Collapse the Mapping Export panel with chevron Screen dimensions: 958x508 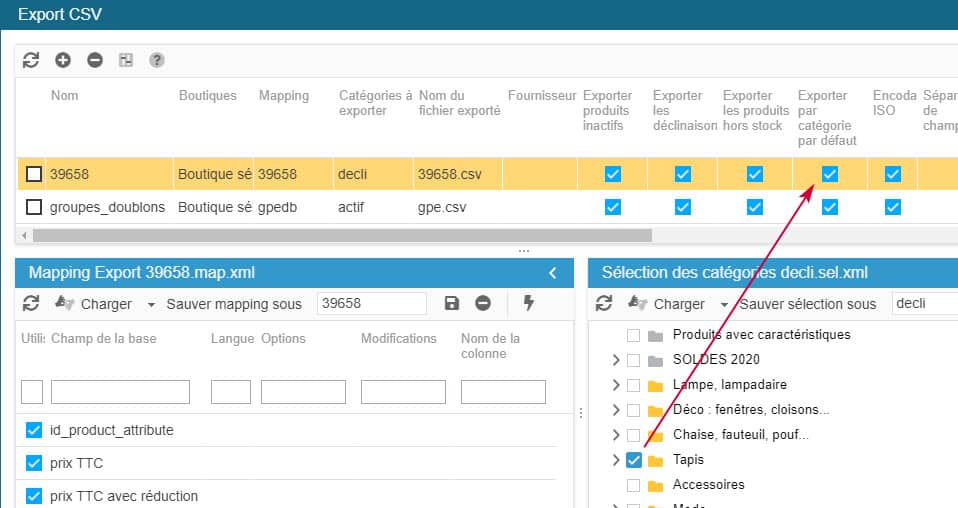[x=553, y=273]
